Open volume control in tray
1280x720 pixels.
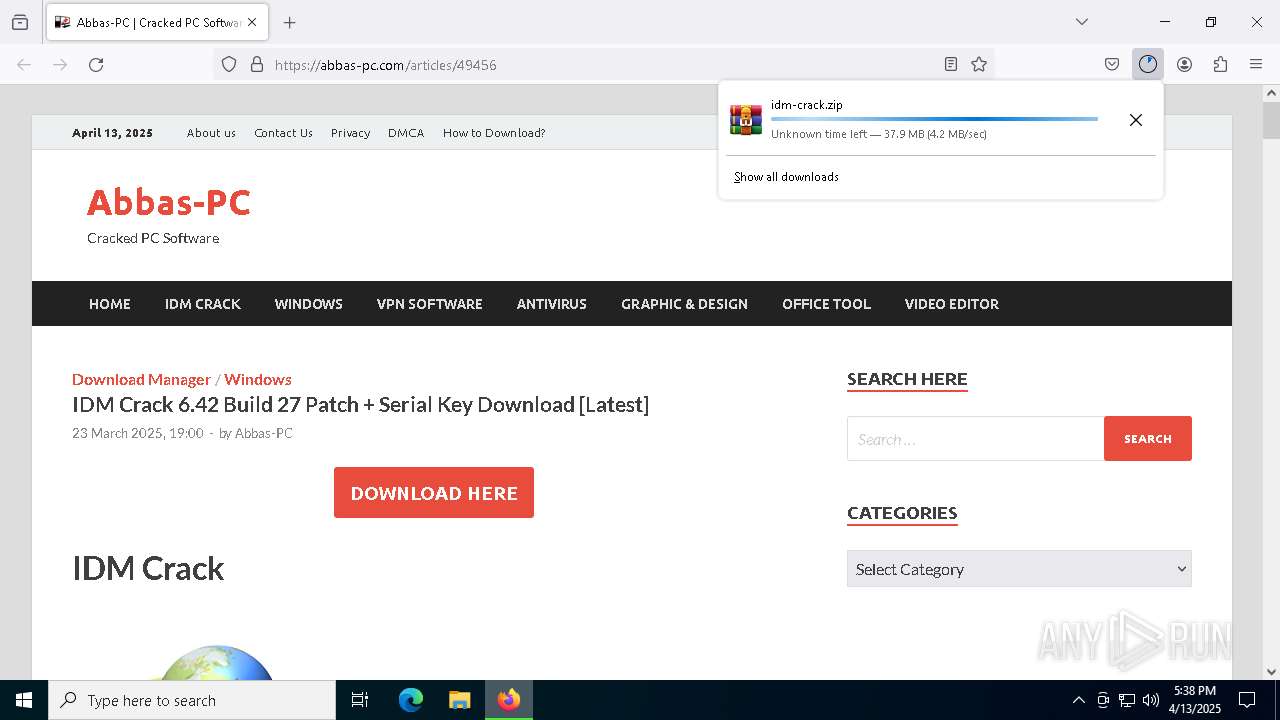(1151, 700)
